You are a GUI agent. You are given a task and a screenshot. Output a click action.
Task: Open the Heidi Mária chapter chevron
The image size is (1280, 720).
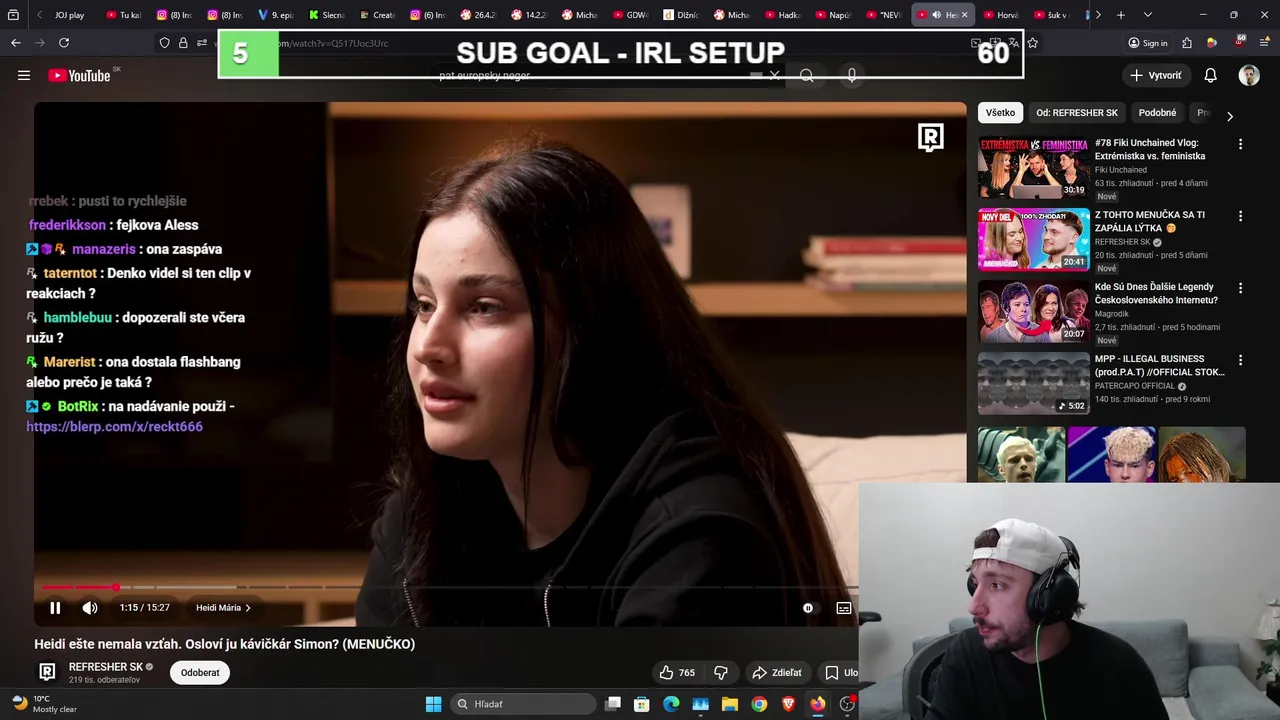(x=248, y=608)
